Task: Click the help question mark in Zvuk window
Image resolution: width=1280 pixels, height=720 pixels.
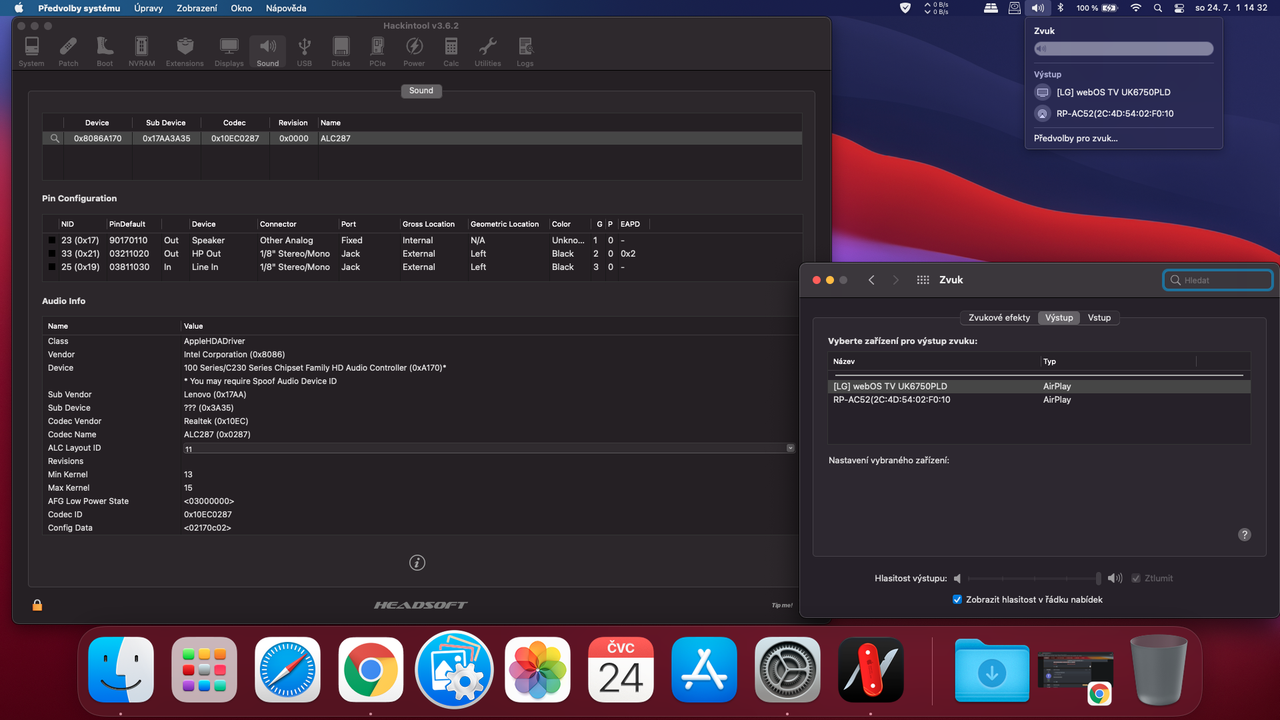Action: 1244,535
